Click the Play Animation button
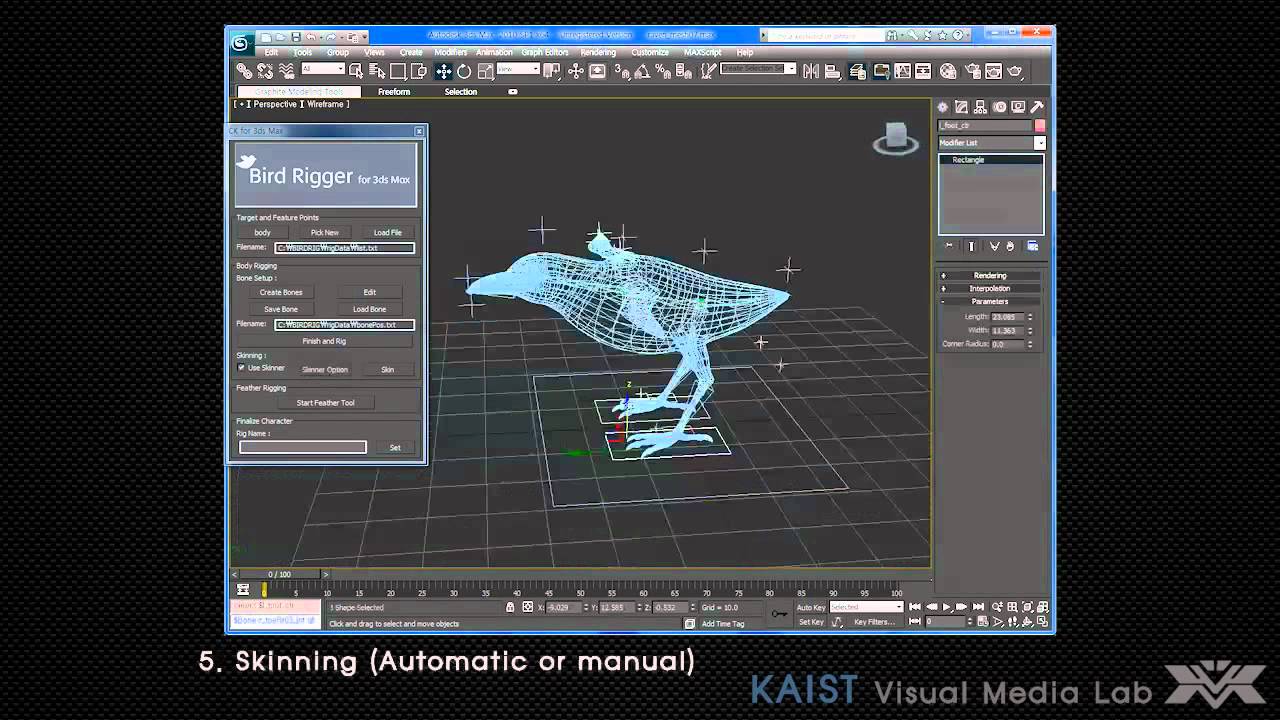The width and height of the screenshot is (1280, 720). point(946,607)
